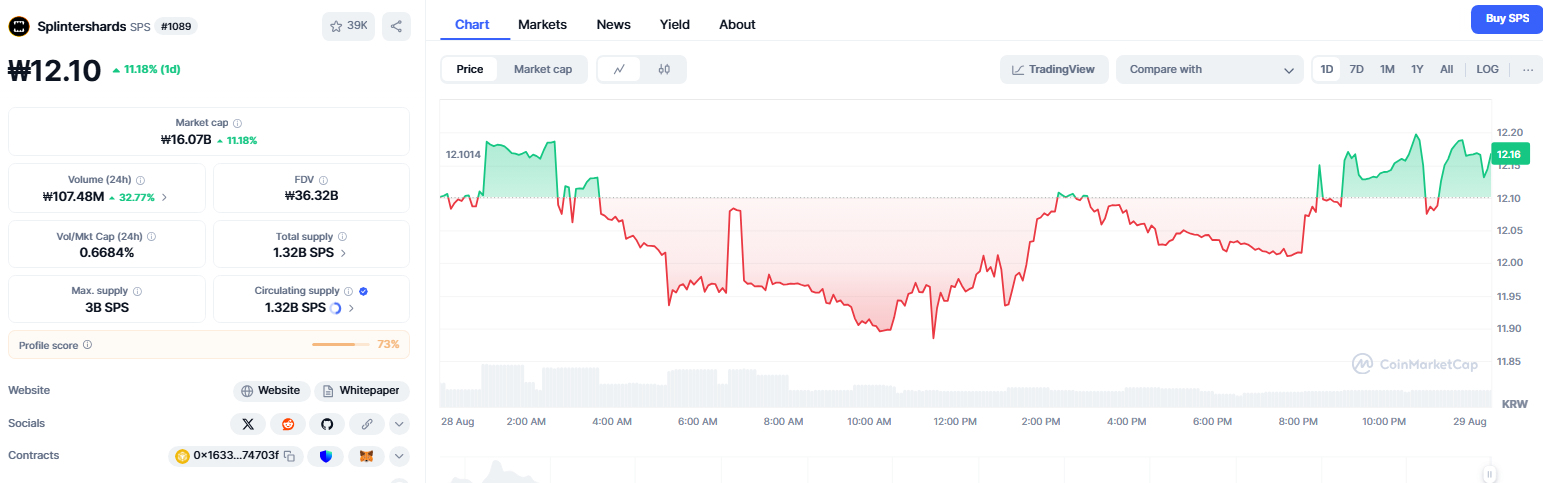This screenshot has height=483, width=1543.
Task: Click the 73% profile score bar
Action: [340, 345]
